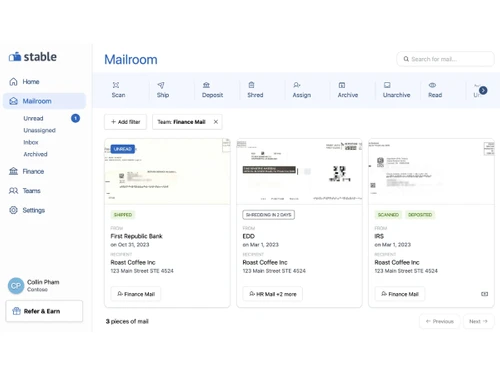Click the SHIPPED status tag

tap(123, 215)
